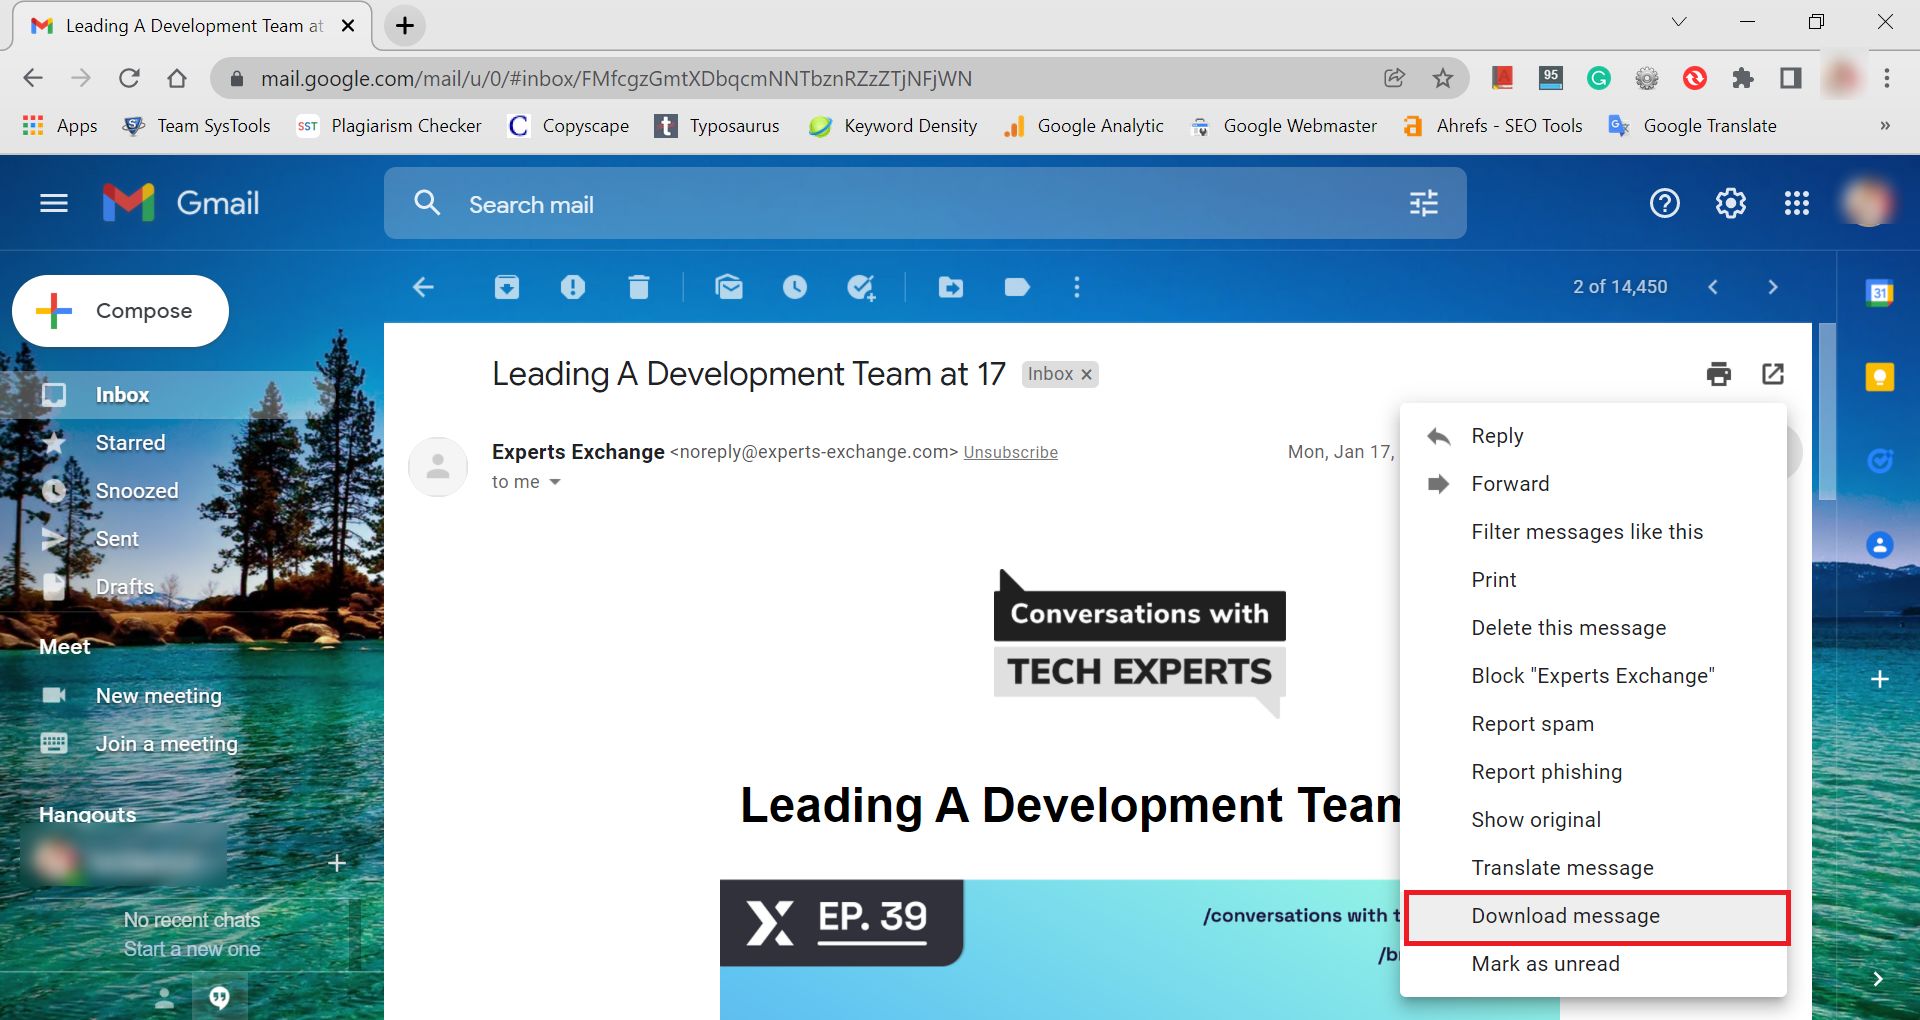Snooze this conversation
This screenshot has height=1020, width=1920.
pyautogui.click(x=795, y=287)
